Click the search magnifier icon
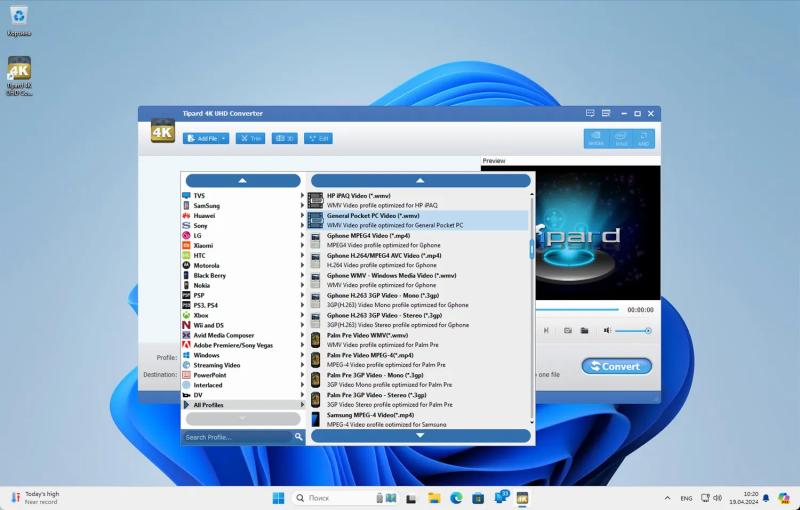Image resolution: width=800 pixels, height=510 pixels. point(298,437)
